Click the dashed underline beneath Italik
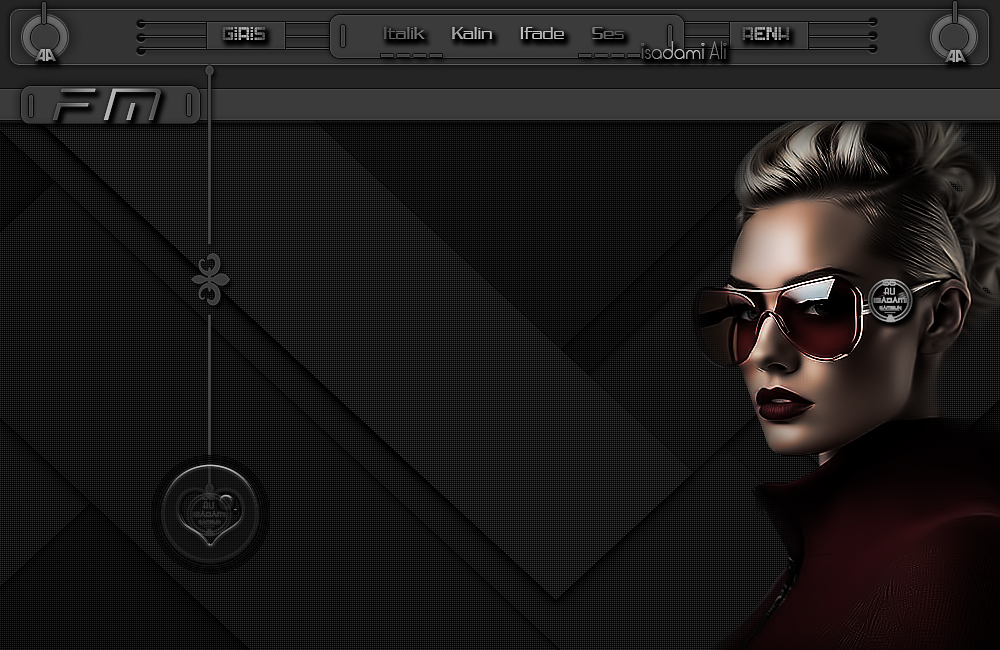Screen dimensions: 1000x650 coord(411,55)
